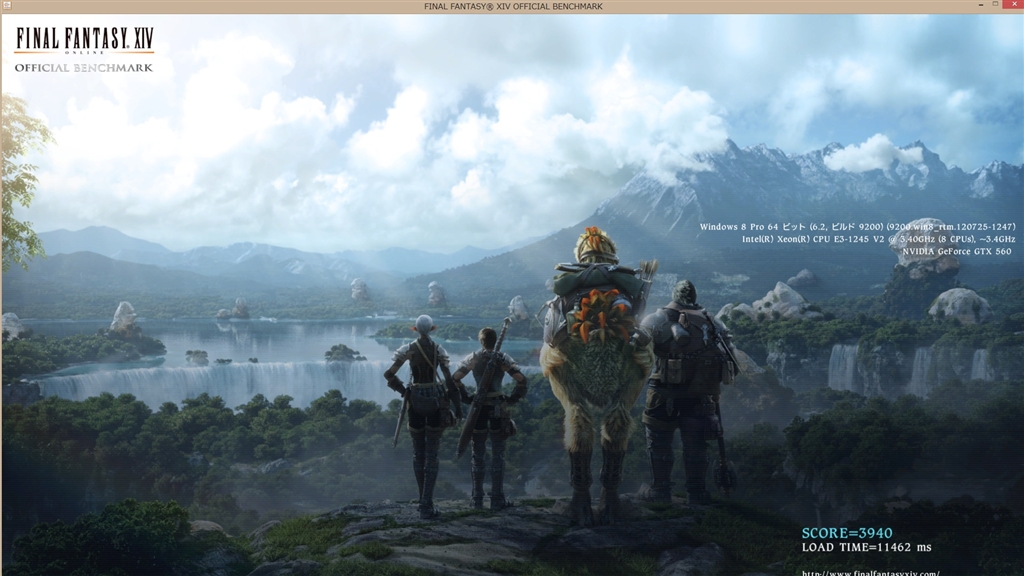
Task: Click the SCORE=3940 result text
Action: click(847, 533)
